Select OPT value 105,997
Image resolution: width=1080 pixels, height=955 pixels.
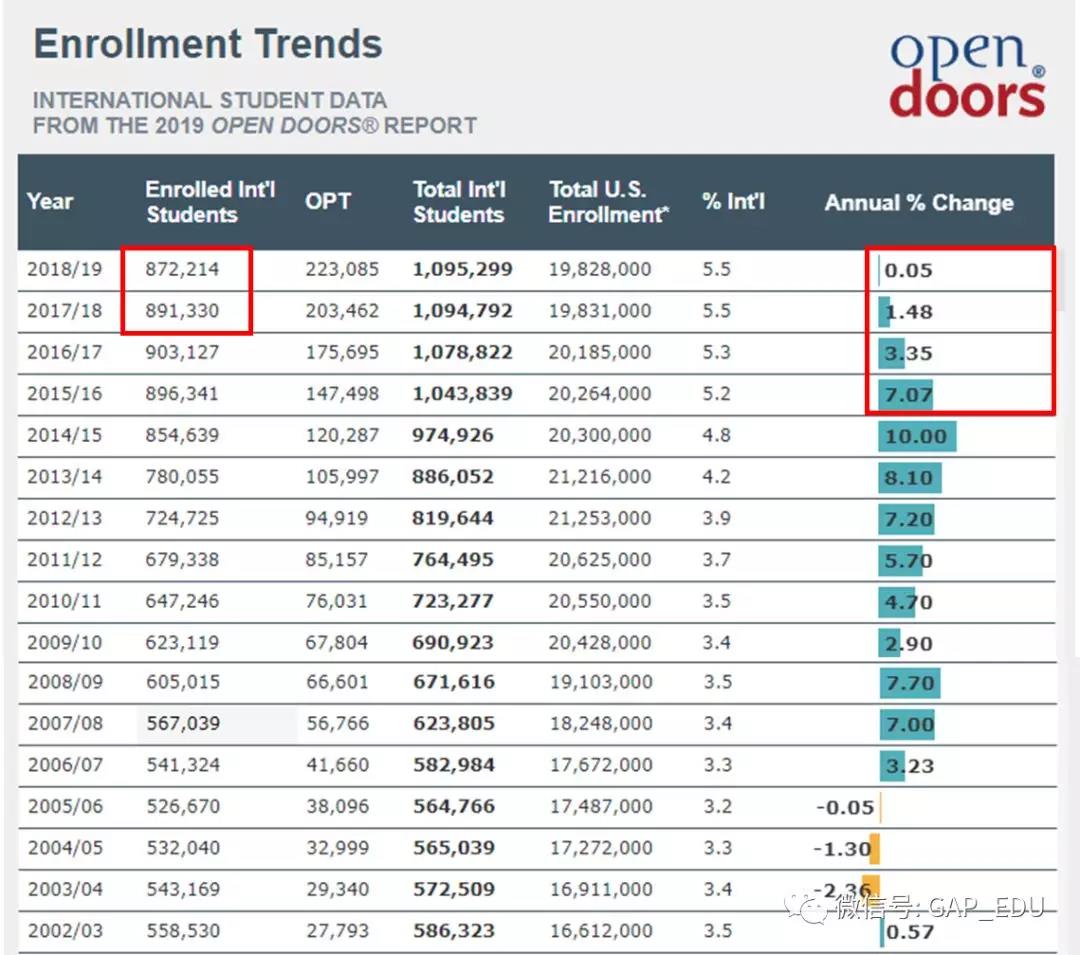pos(342,476)
